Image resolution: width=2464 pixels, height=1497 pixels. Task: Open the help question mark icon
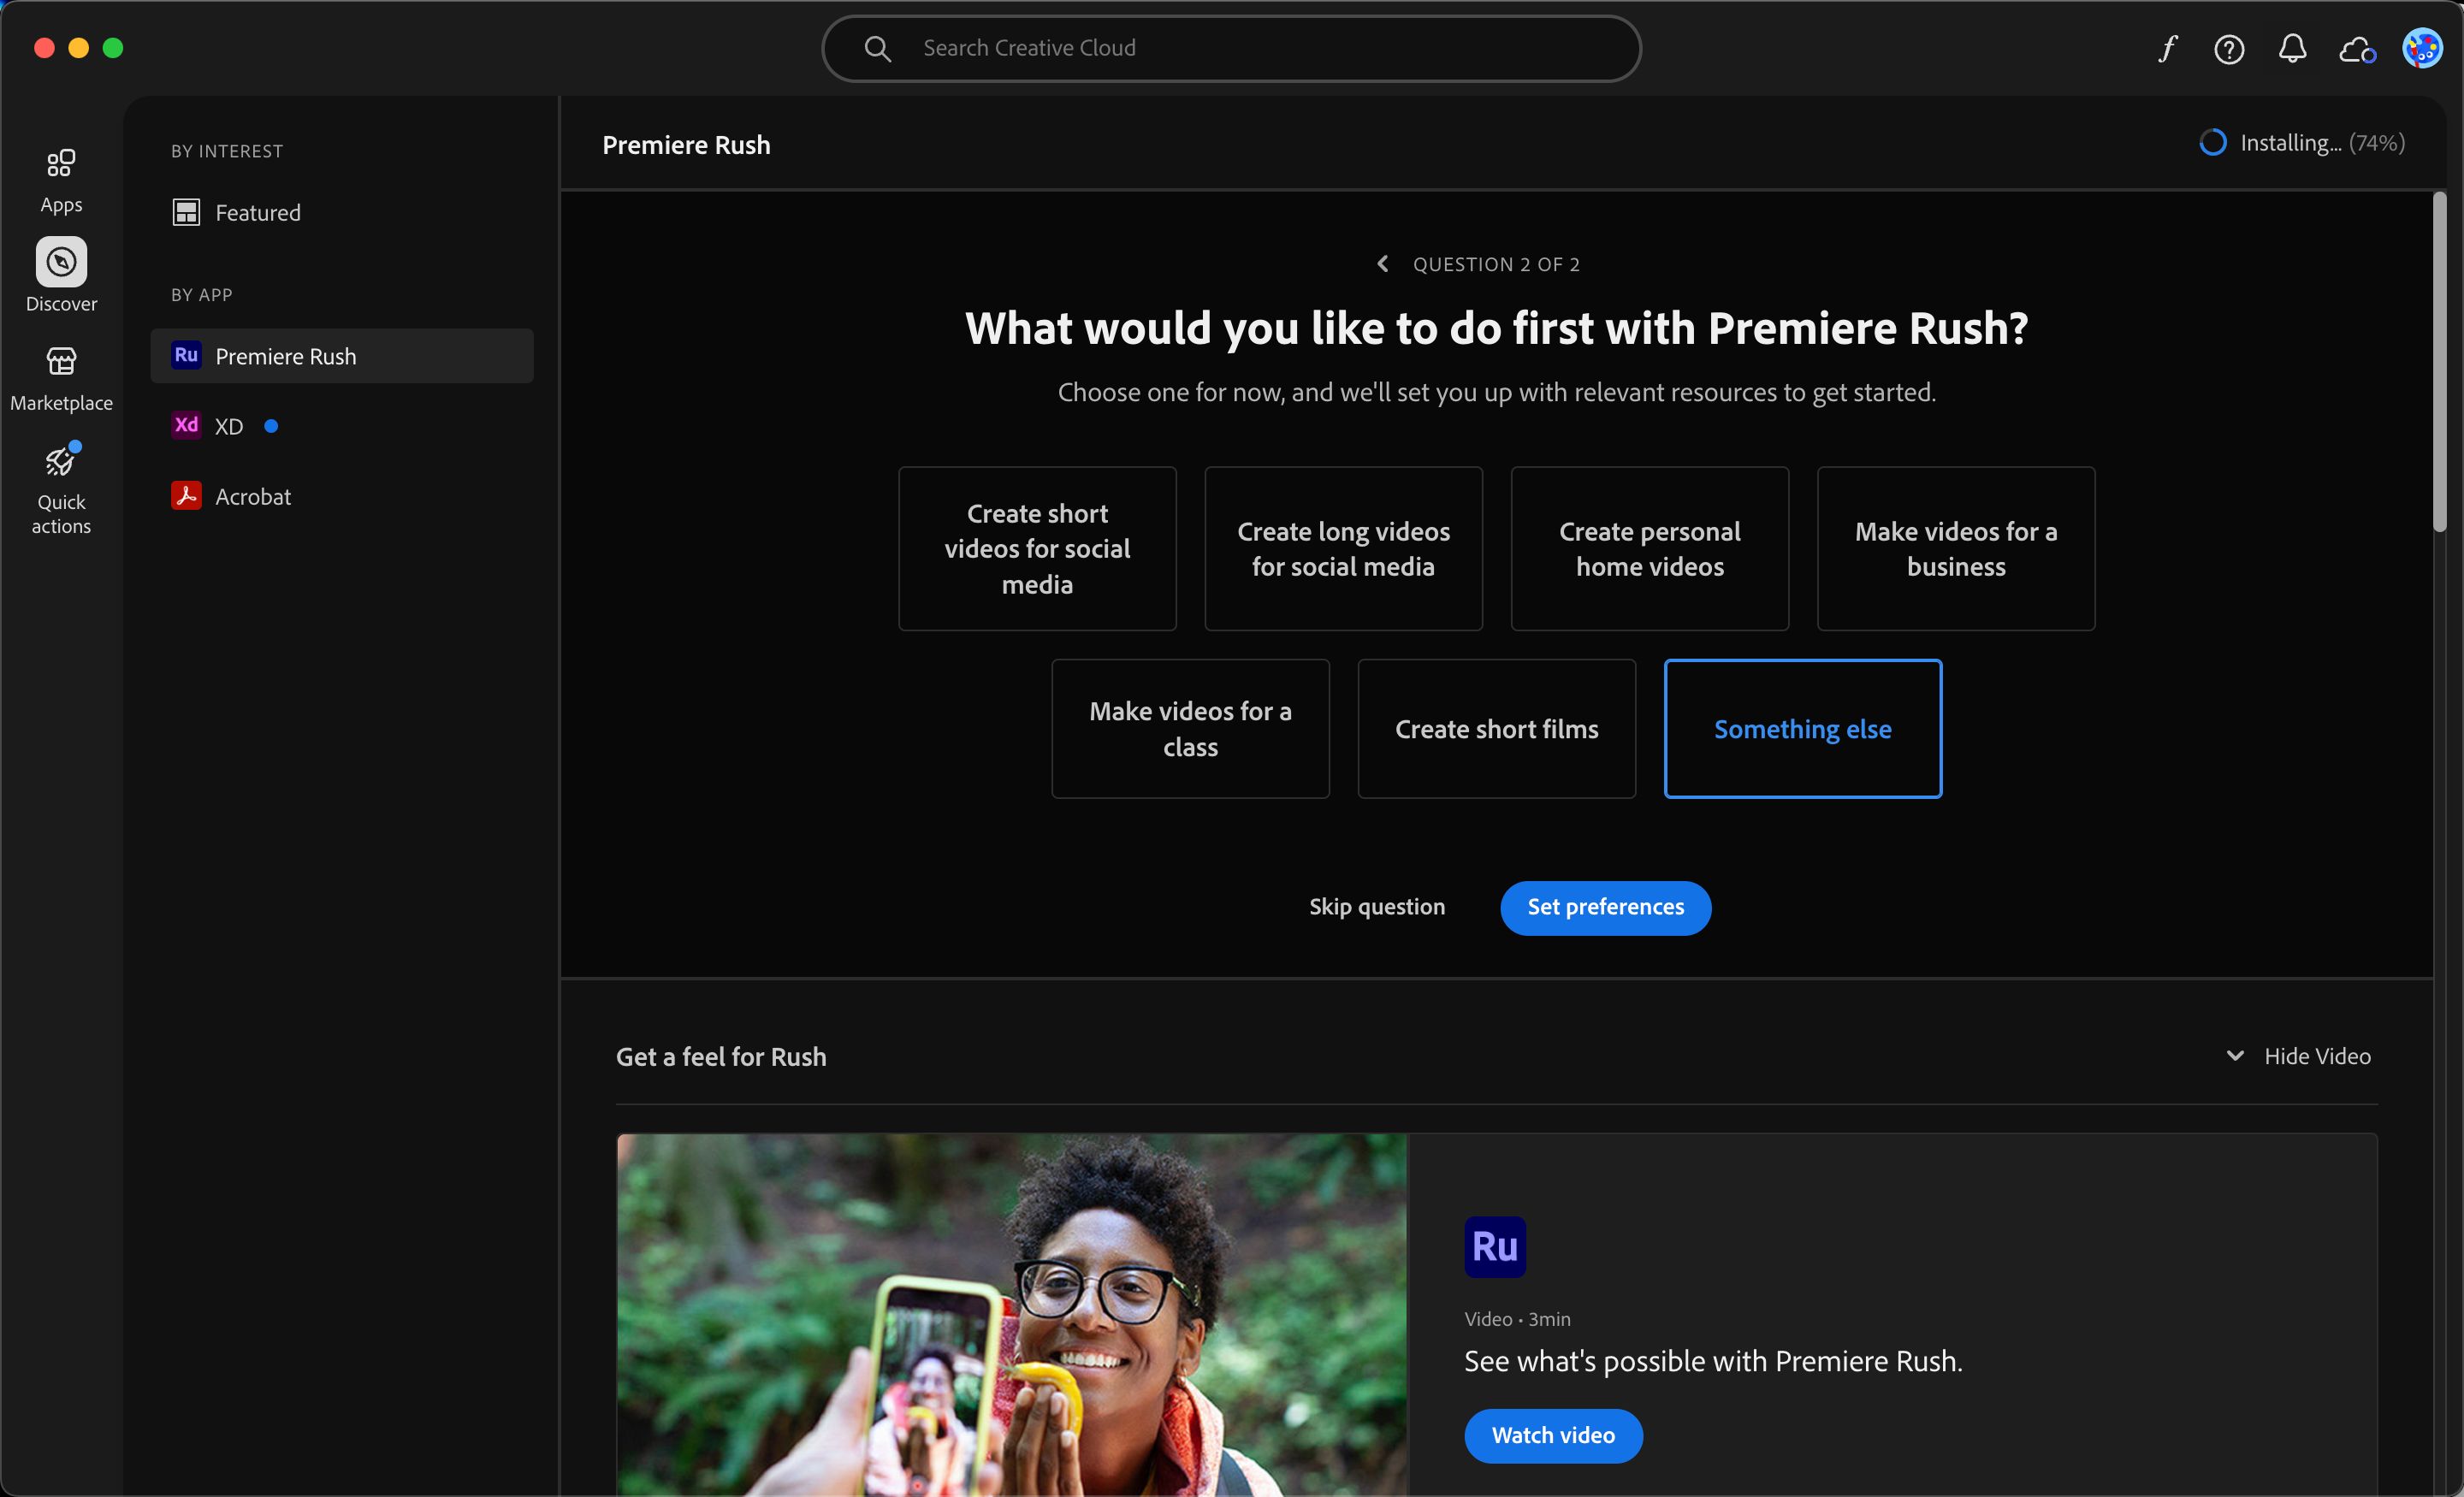pyautogui.click(x=2229, y=49)
